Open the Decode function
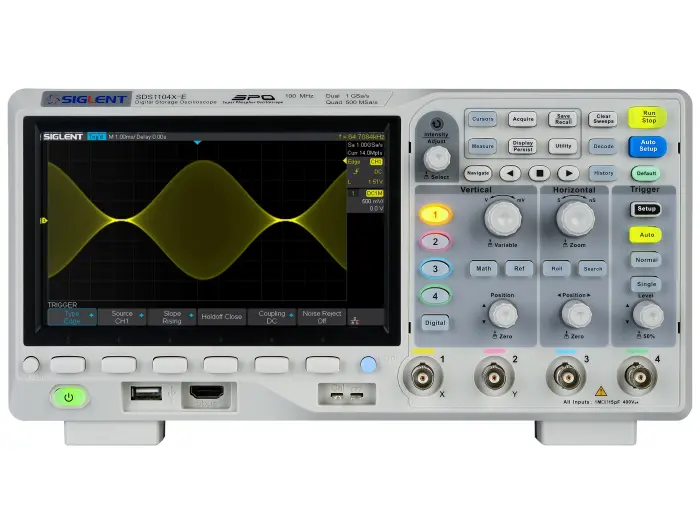This screenshot has height=525, width=700. tap(603, 146)
